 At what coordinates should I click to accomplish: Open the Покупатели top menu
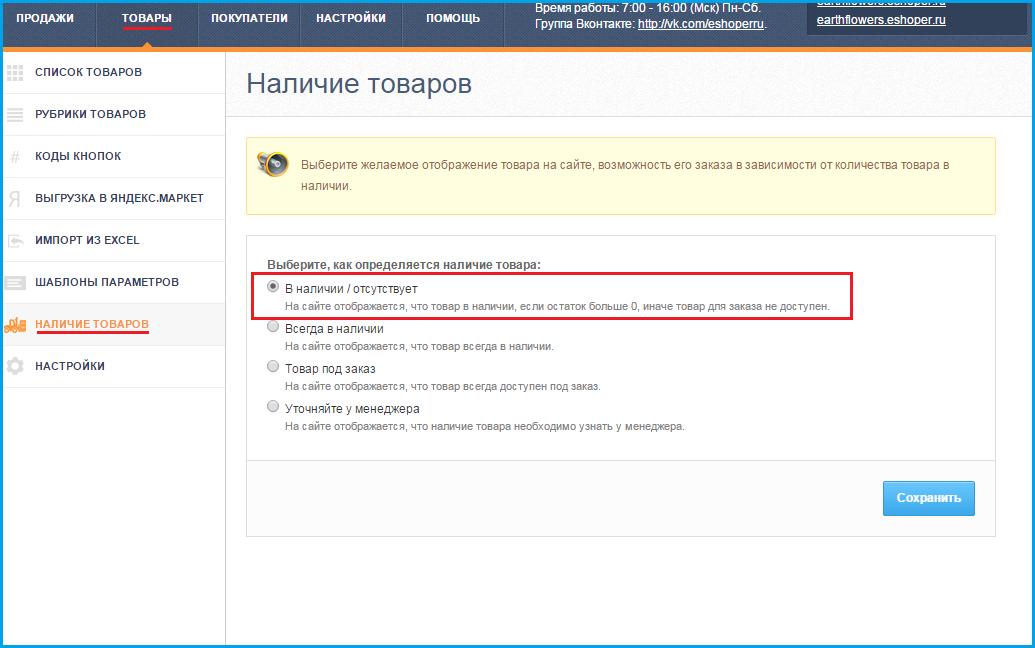click(249, 18)
